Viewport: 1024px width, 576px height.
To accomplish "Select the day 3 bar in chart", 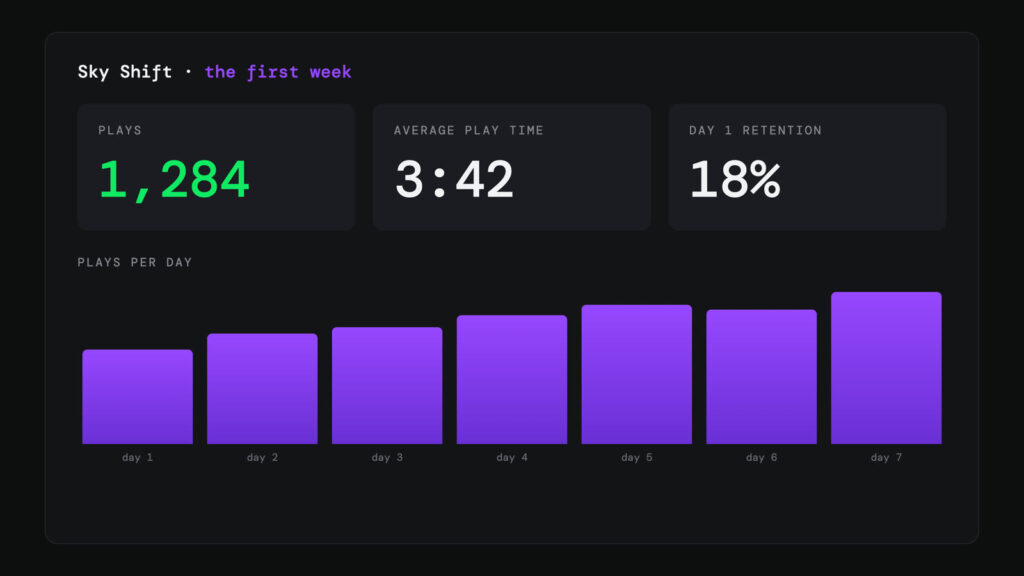I will [387, 386].
